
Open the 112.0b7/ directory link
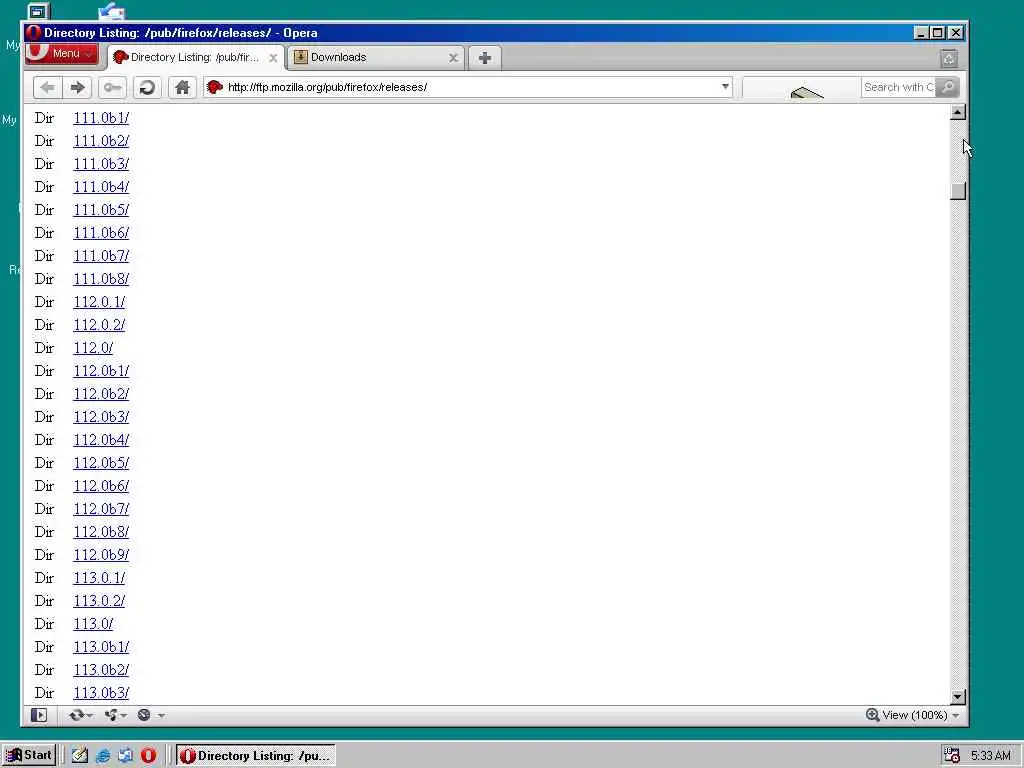pos(101,509)
